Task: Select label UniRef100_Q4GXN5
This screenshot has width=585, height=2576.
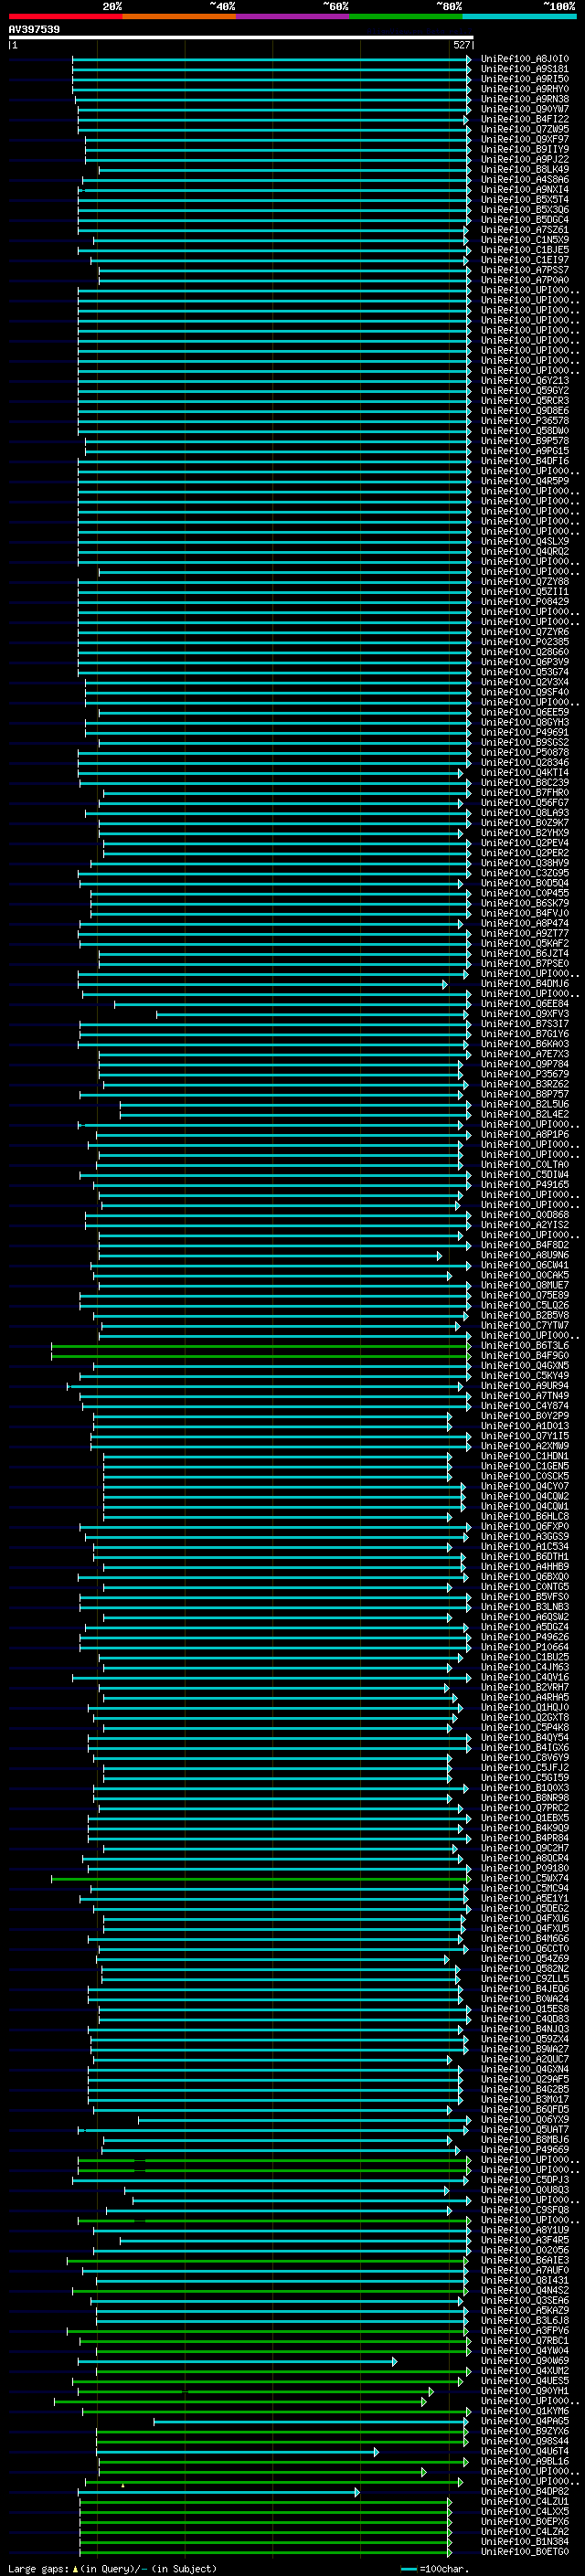Action: click(525, 1365)
